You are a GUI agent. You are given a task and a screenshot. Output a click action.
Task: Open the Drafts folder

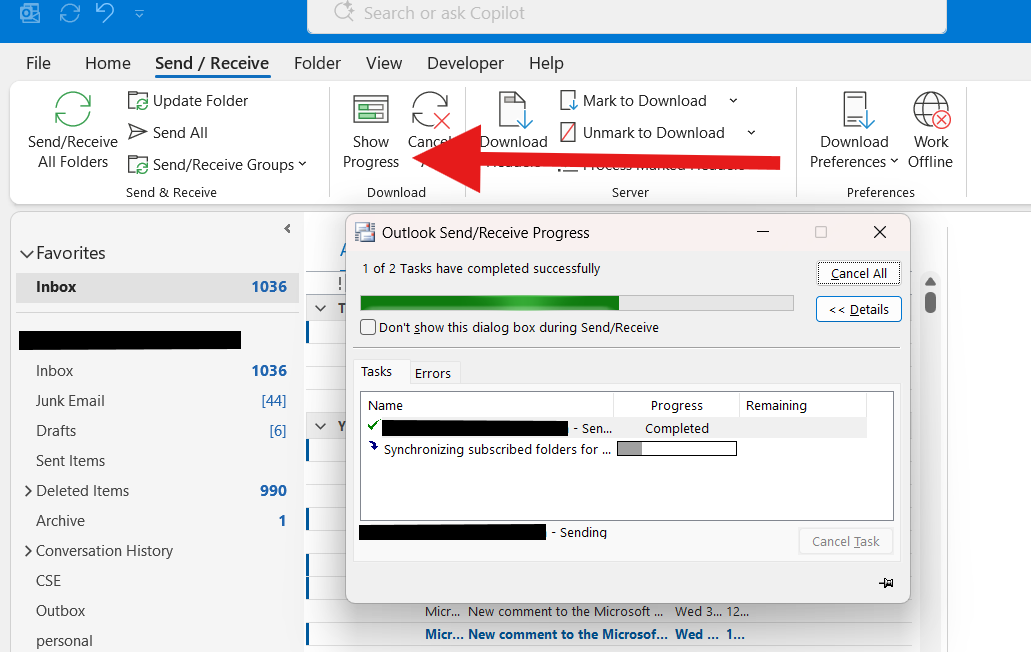(x=158, y=431)
